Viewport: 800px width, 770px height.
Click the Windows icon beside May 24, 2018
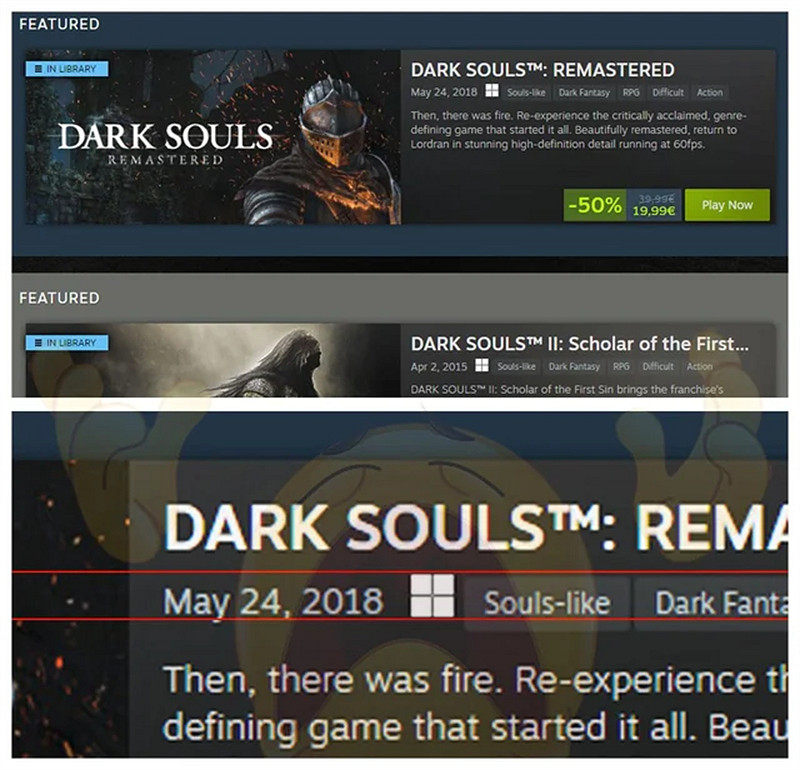(492, 91)
